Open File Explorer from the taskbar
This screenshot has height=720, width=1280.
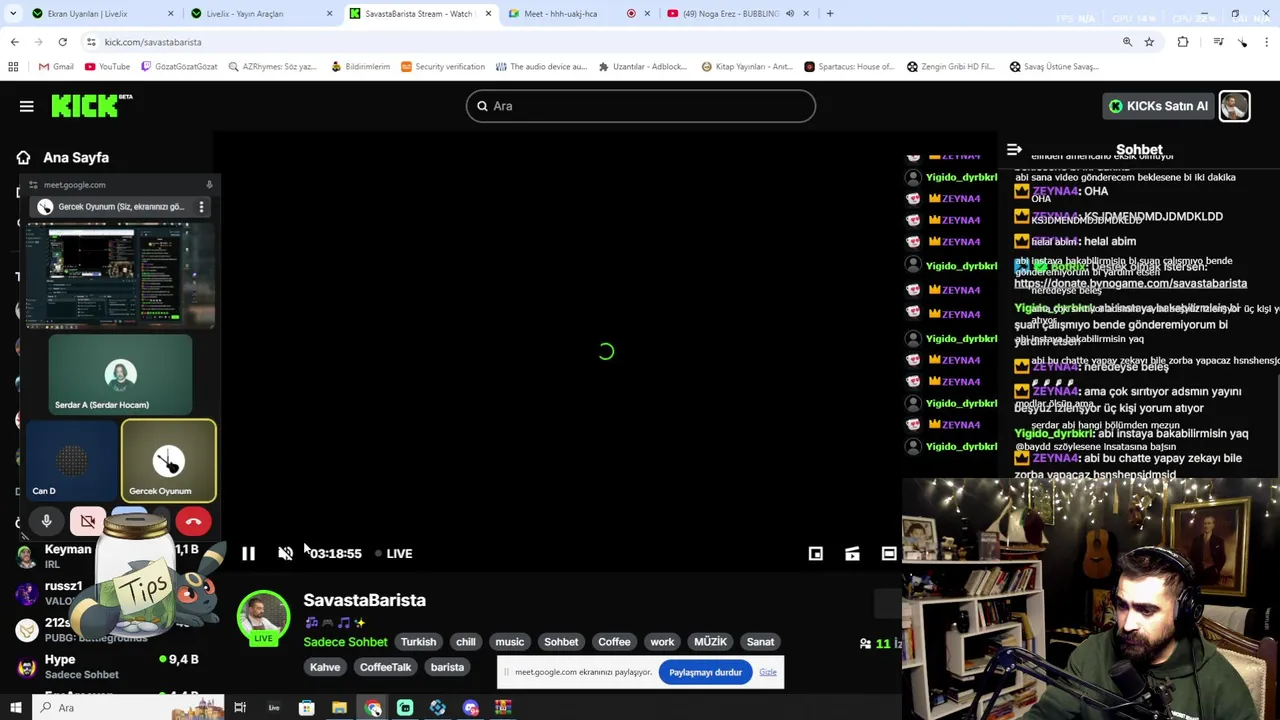coord(339,708)
